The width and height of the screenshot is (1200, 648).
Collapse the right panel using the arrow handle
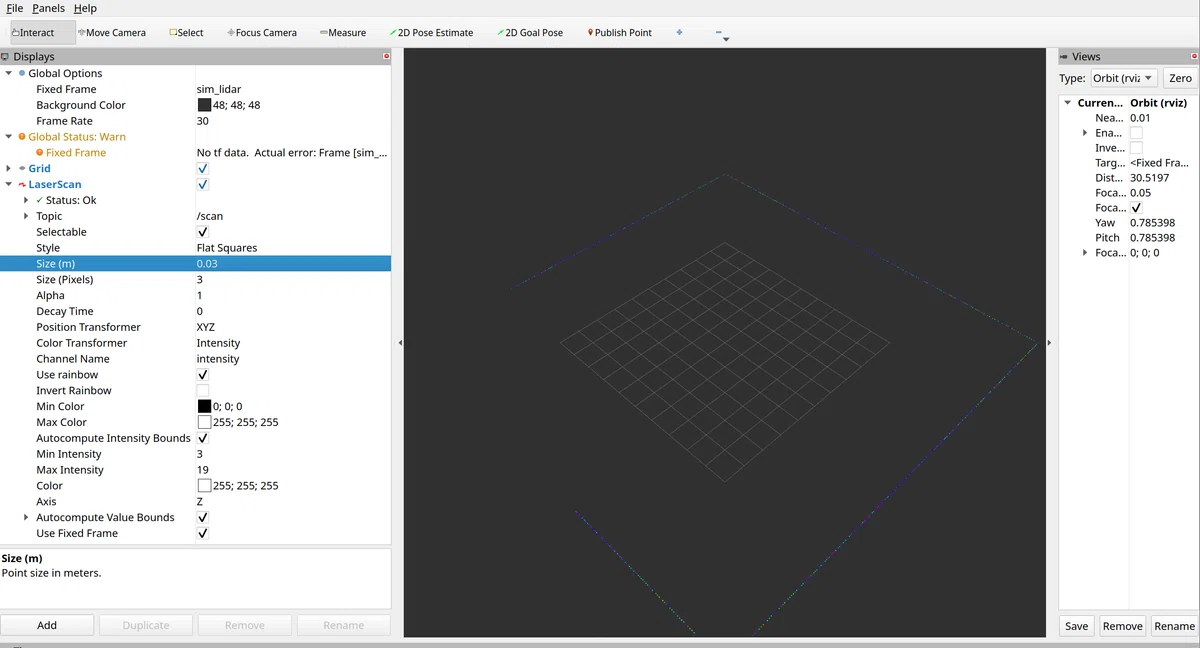coord(1049,343)
